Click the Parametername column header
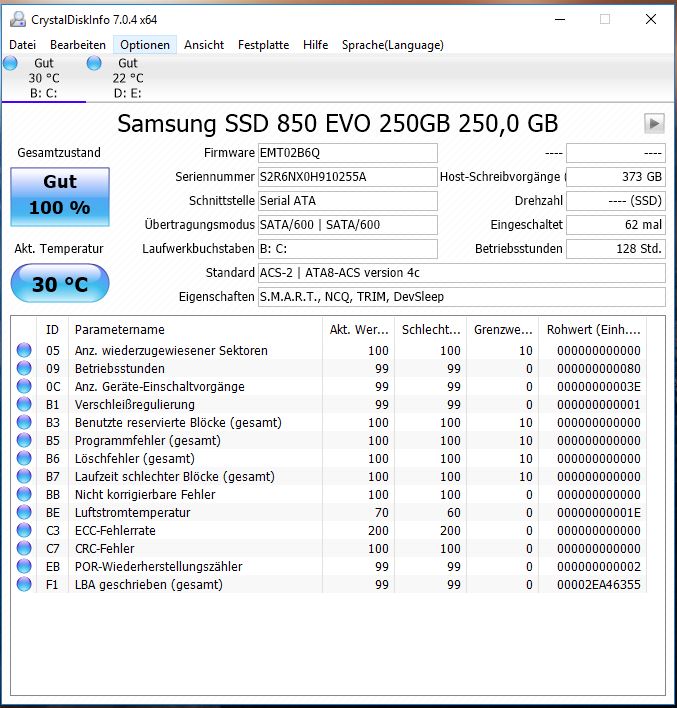This screenshot has width=677, height=708. [196, 330]
